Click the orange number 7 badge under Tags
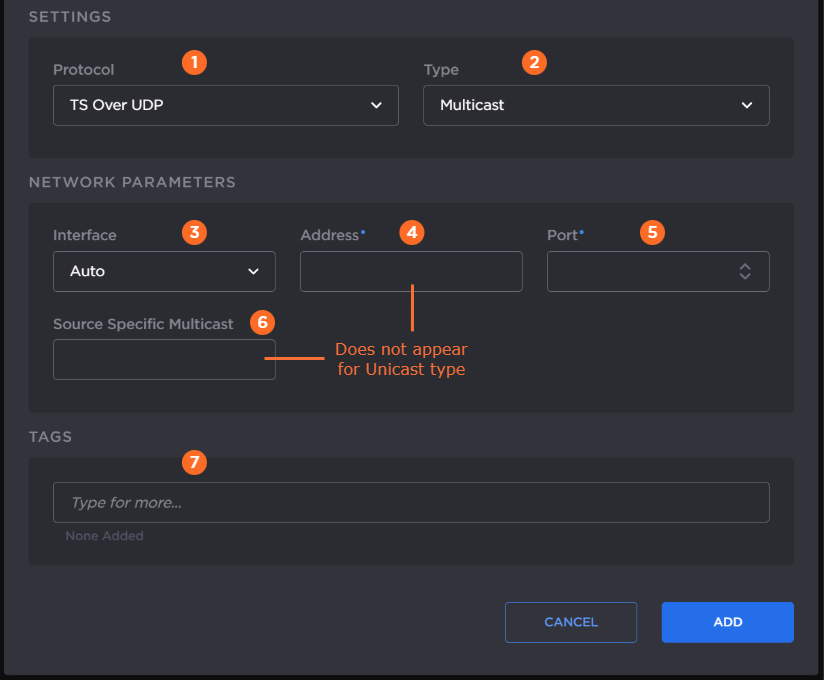Viewport: 824px width, 680px height. (x=194, y=462)
